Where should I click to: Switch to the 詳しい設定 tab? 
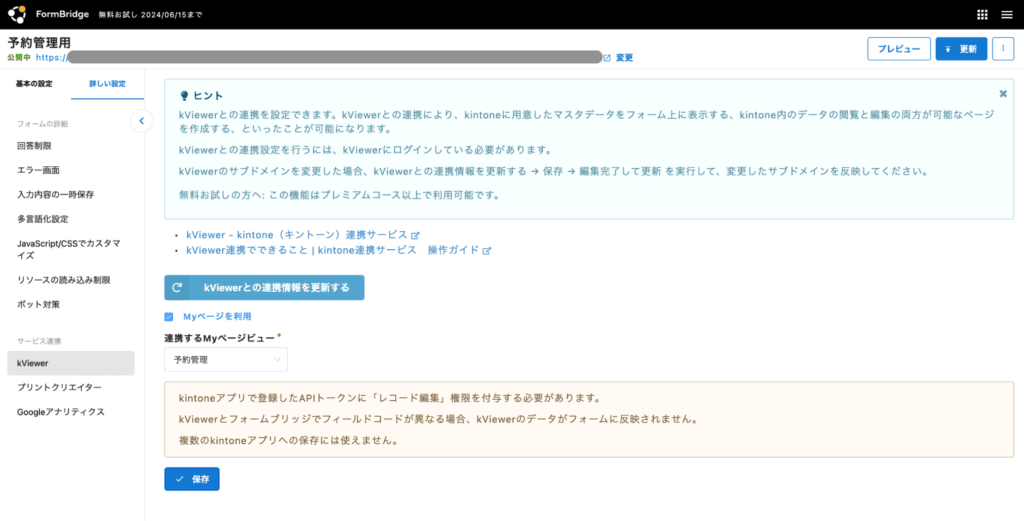click(x=107, y=84)
